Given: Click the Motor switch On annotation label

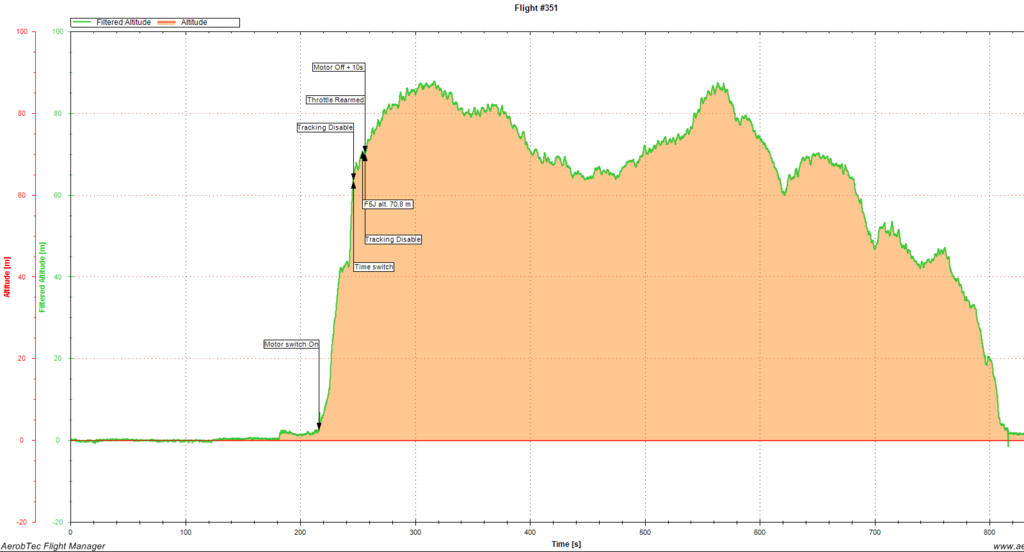Looking at the screenshot, I should click(x=291, y=344).
